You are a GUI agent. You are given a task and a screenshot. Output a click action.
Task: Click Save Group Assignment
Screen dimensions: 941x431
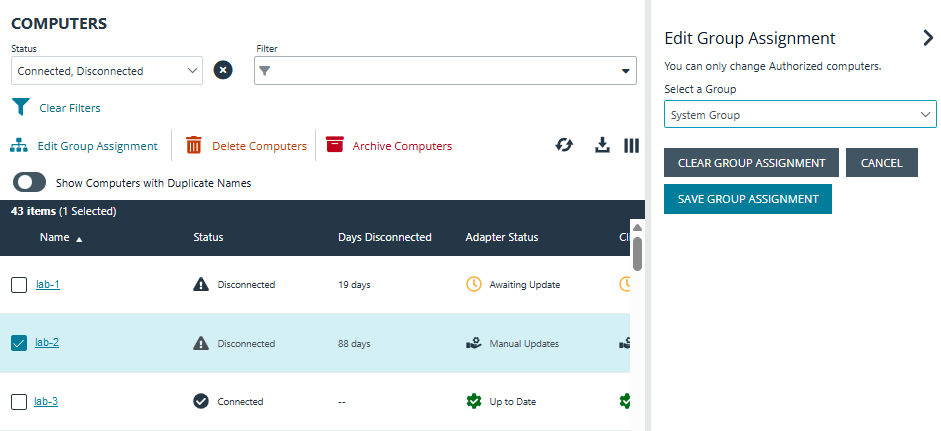[748, 199]
